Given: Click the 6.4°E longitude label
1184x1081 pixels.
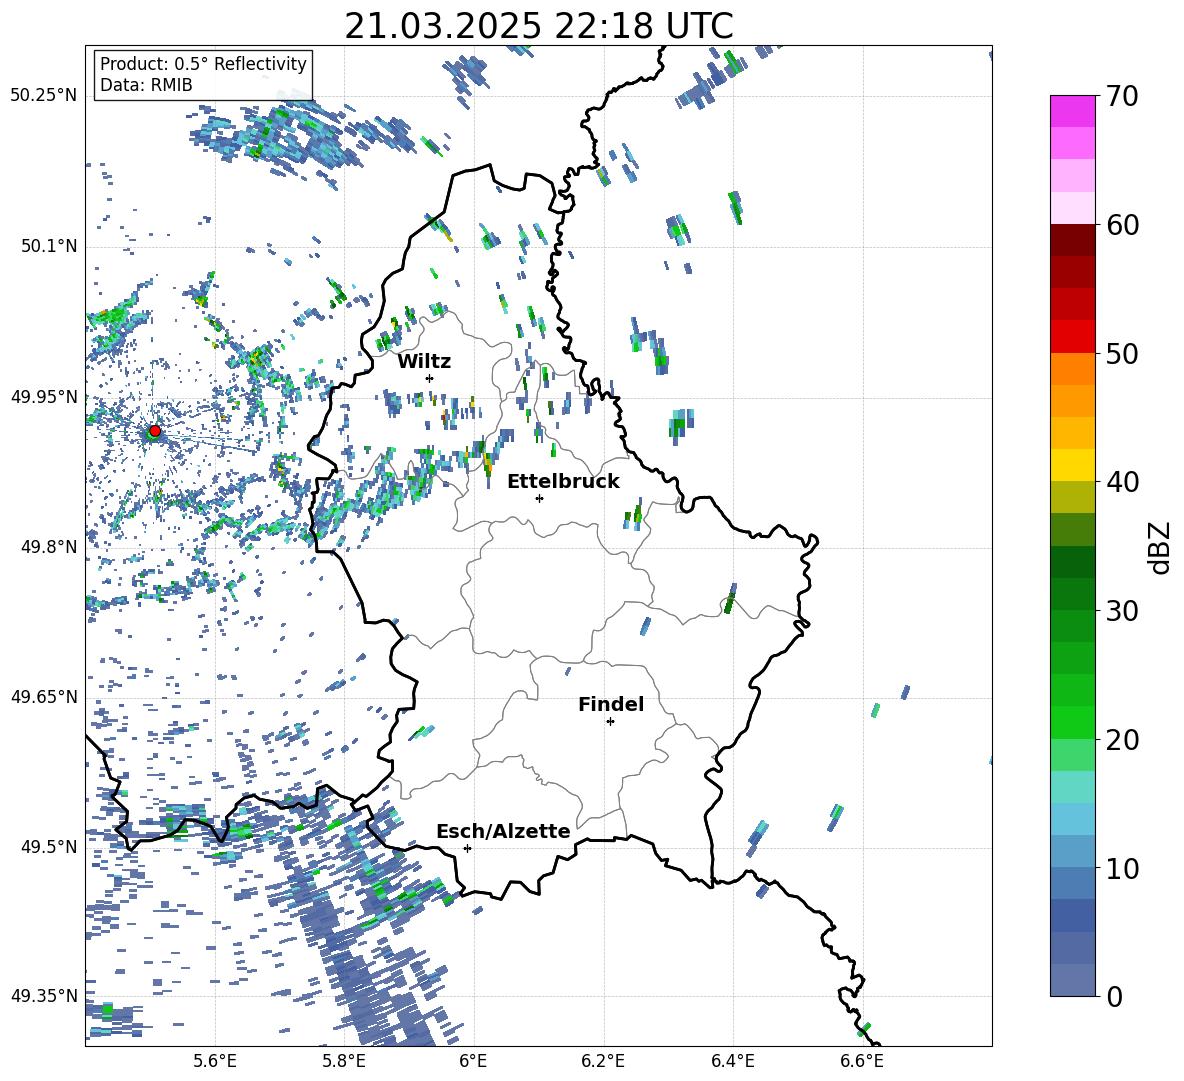Looking at the screenshot, I should (x=732, y=1061).
